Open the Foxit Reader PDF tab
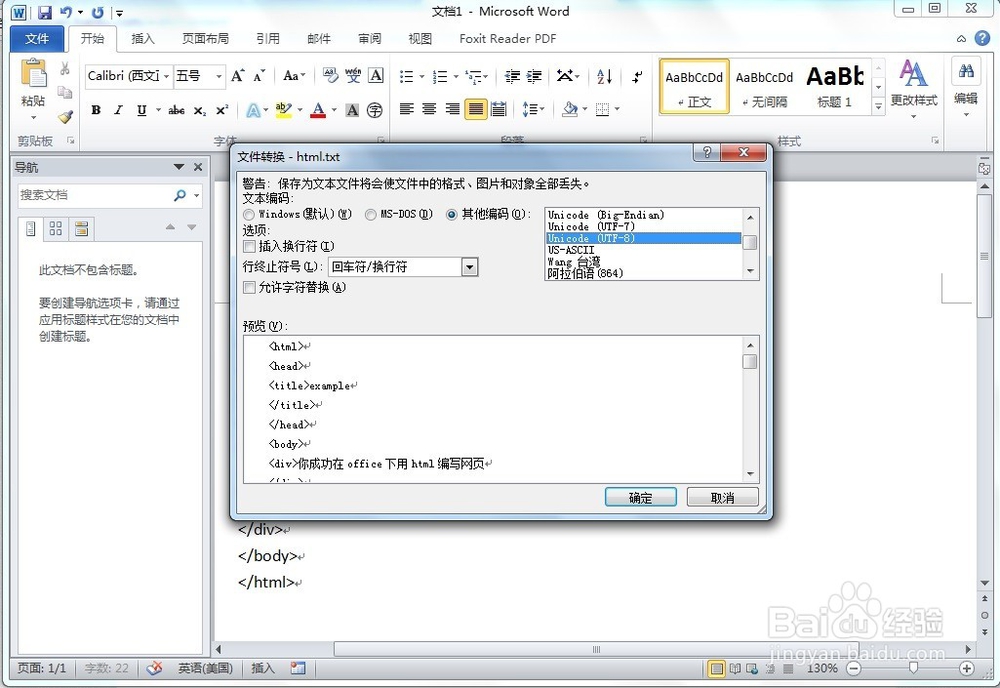 [508, 39]
